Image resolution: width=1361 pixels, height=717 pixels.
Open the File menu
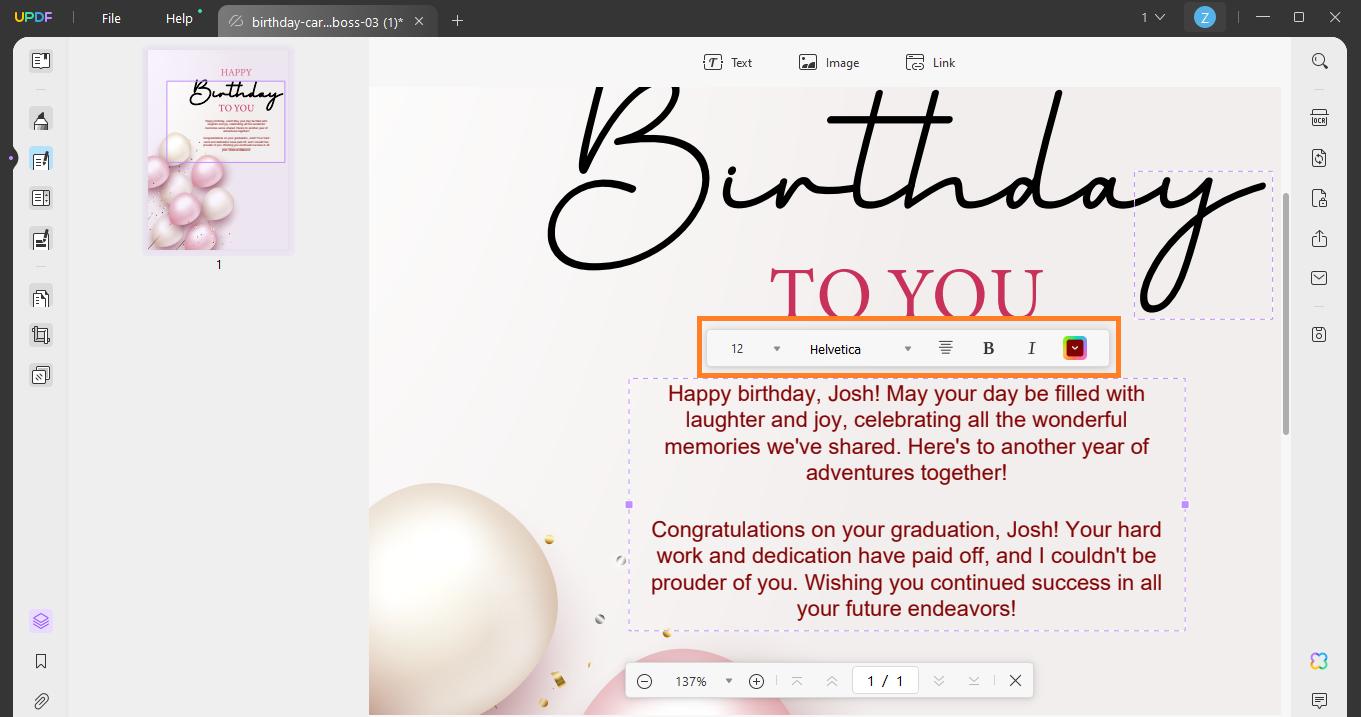click(x=111, y=18)
